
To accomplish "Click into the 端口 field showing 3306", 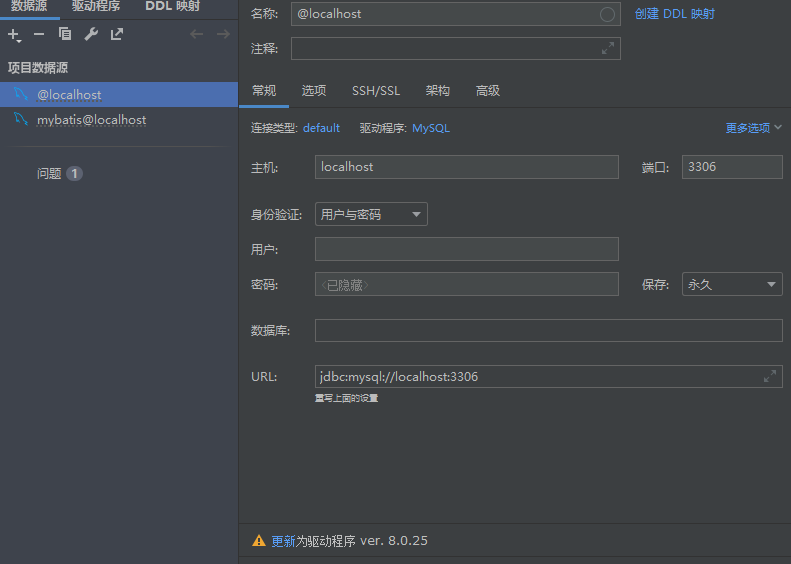I will 732,167.
